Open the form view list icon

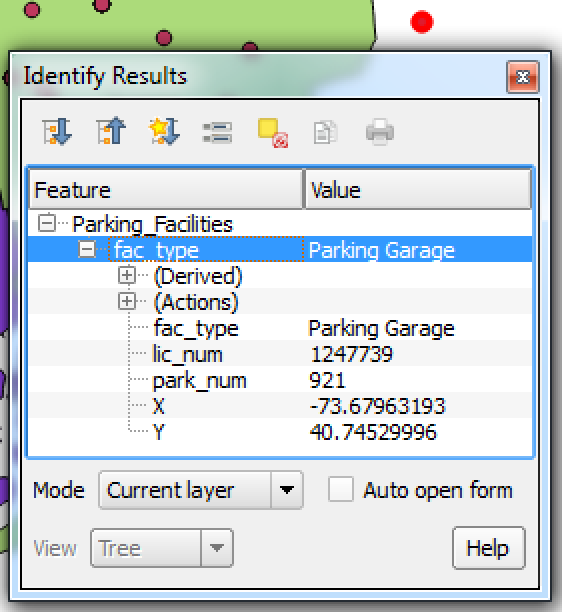point(217,133)
